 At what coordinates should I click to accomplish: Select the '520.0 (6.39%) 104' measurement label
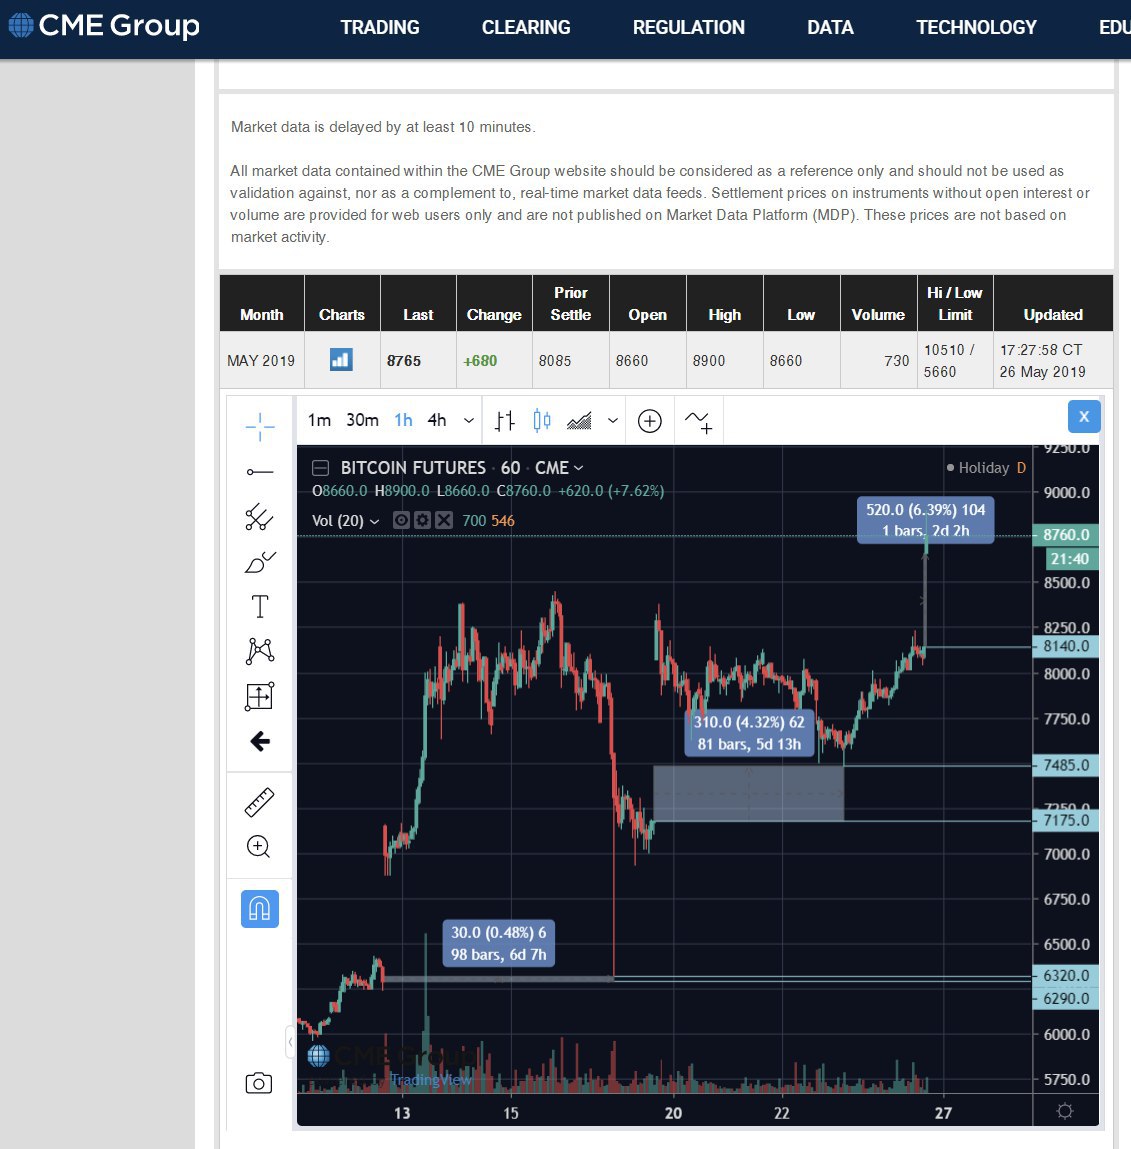(x=926, y=520)
